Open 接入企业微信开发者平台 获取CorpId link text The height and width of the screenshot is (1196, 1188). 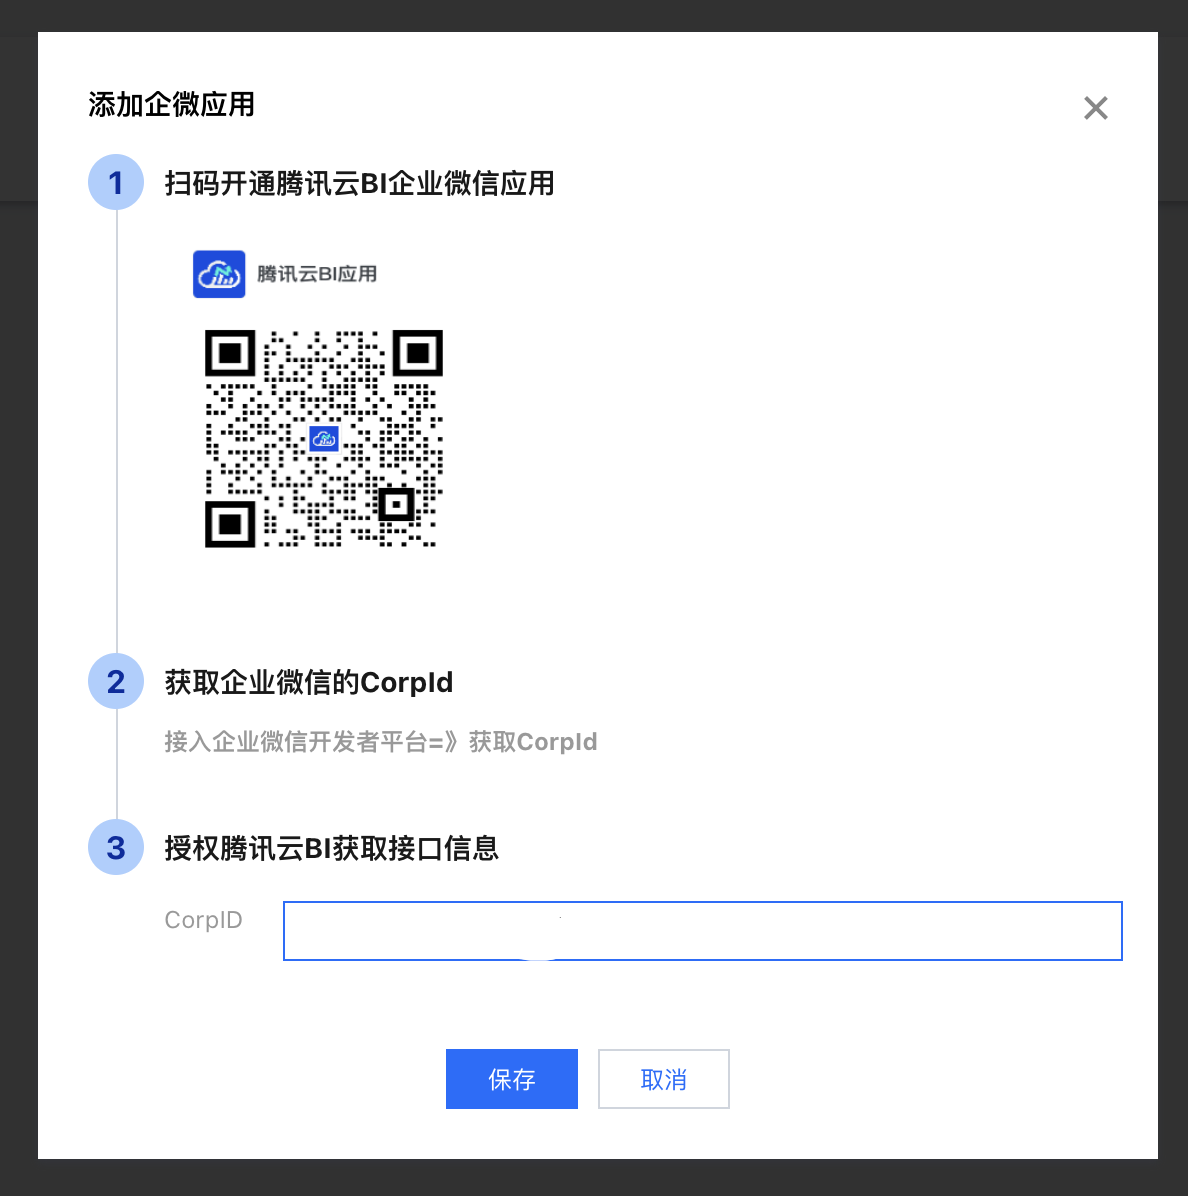click(380, 741)
